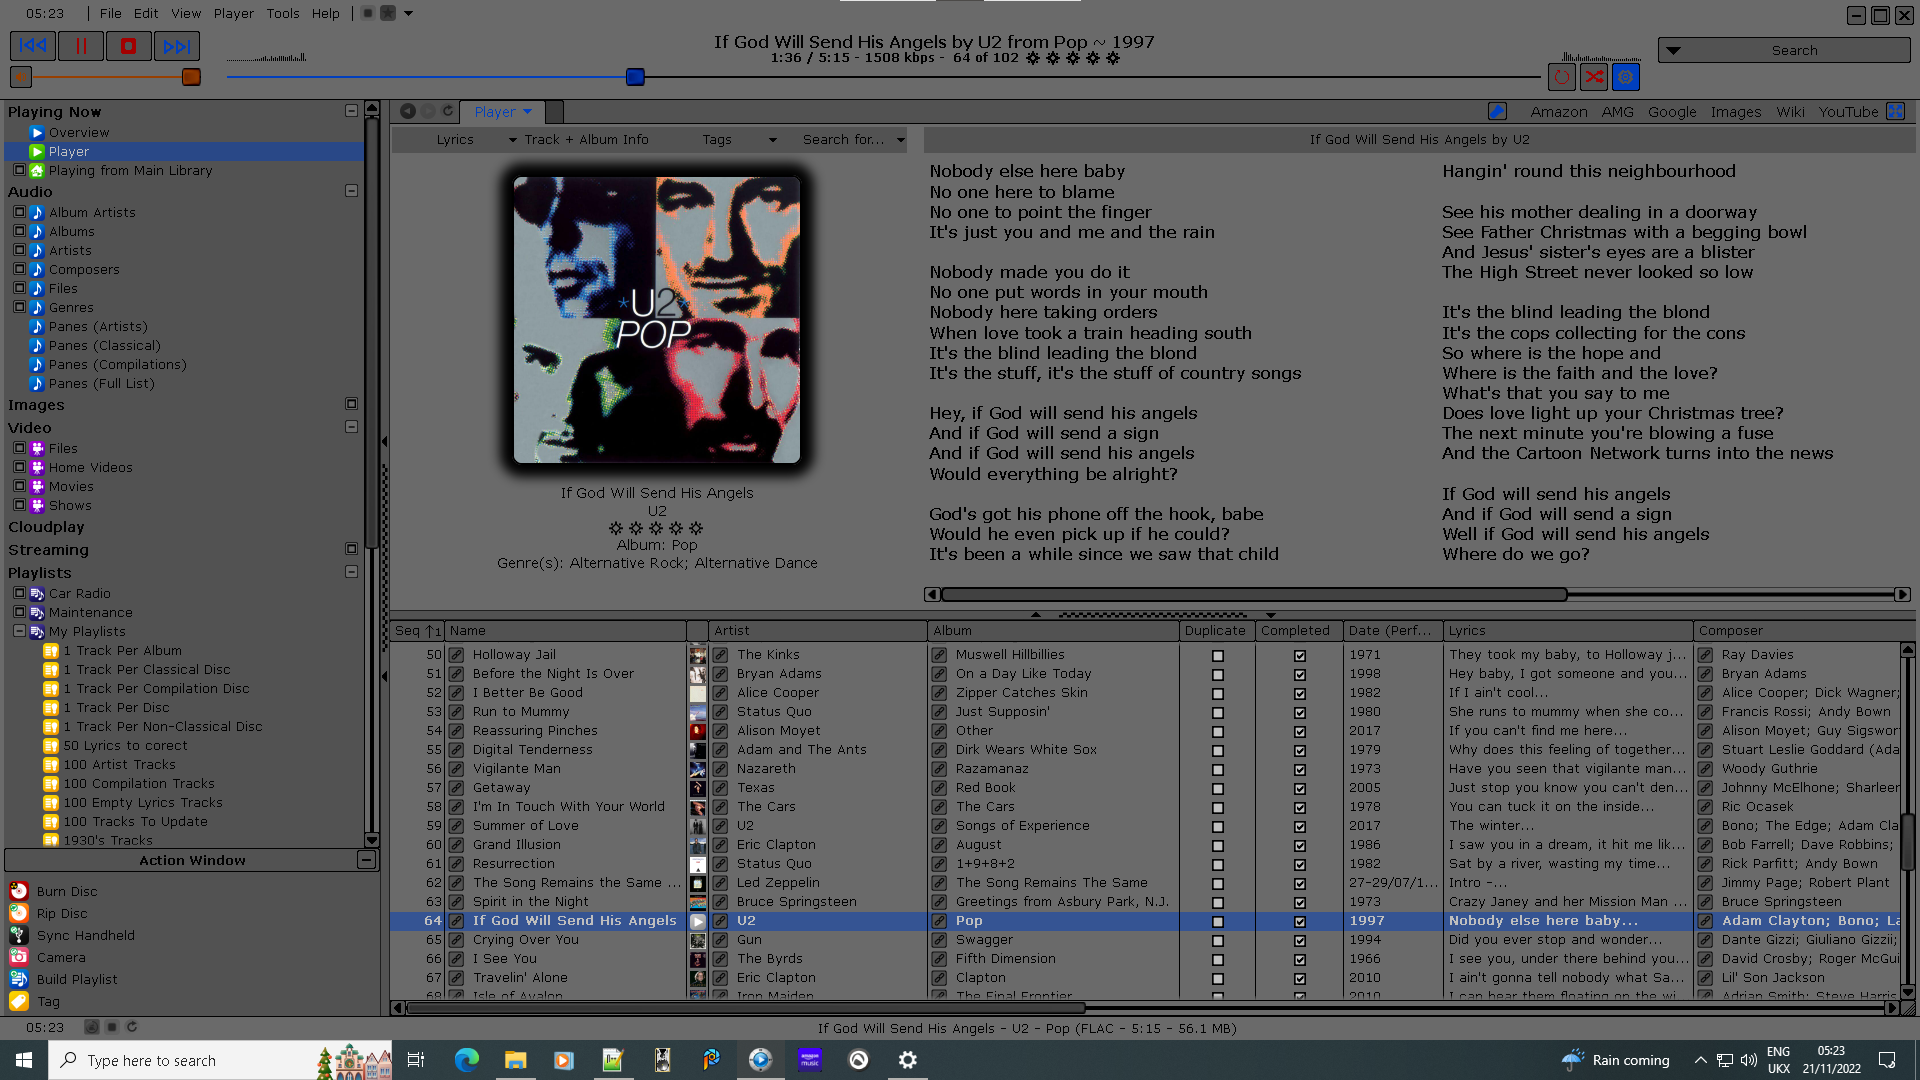Click the blue playback position slider handle
This screenshot has height=1080, width=1920.
pos(635,77)
